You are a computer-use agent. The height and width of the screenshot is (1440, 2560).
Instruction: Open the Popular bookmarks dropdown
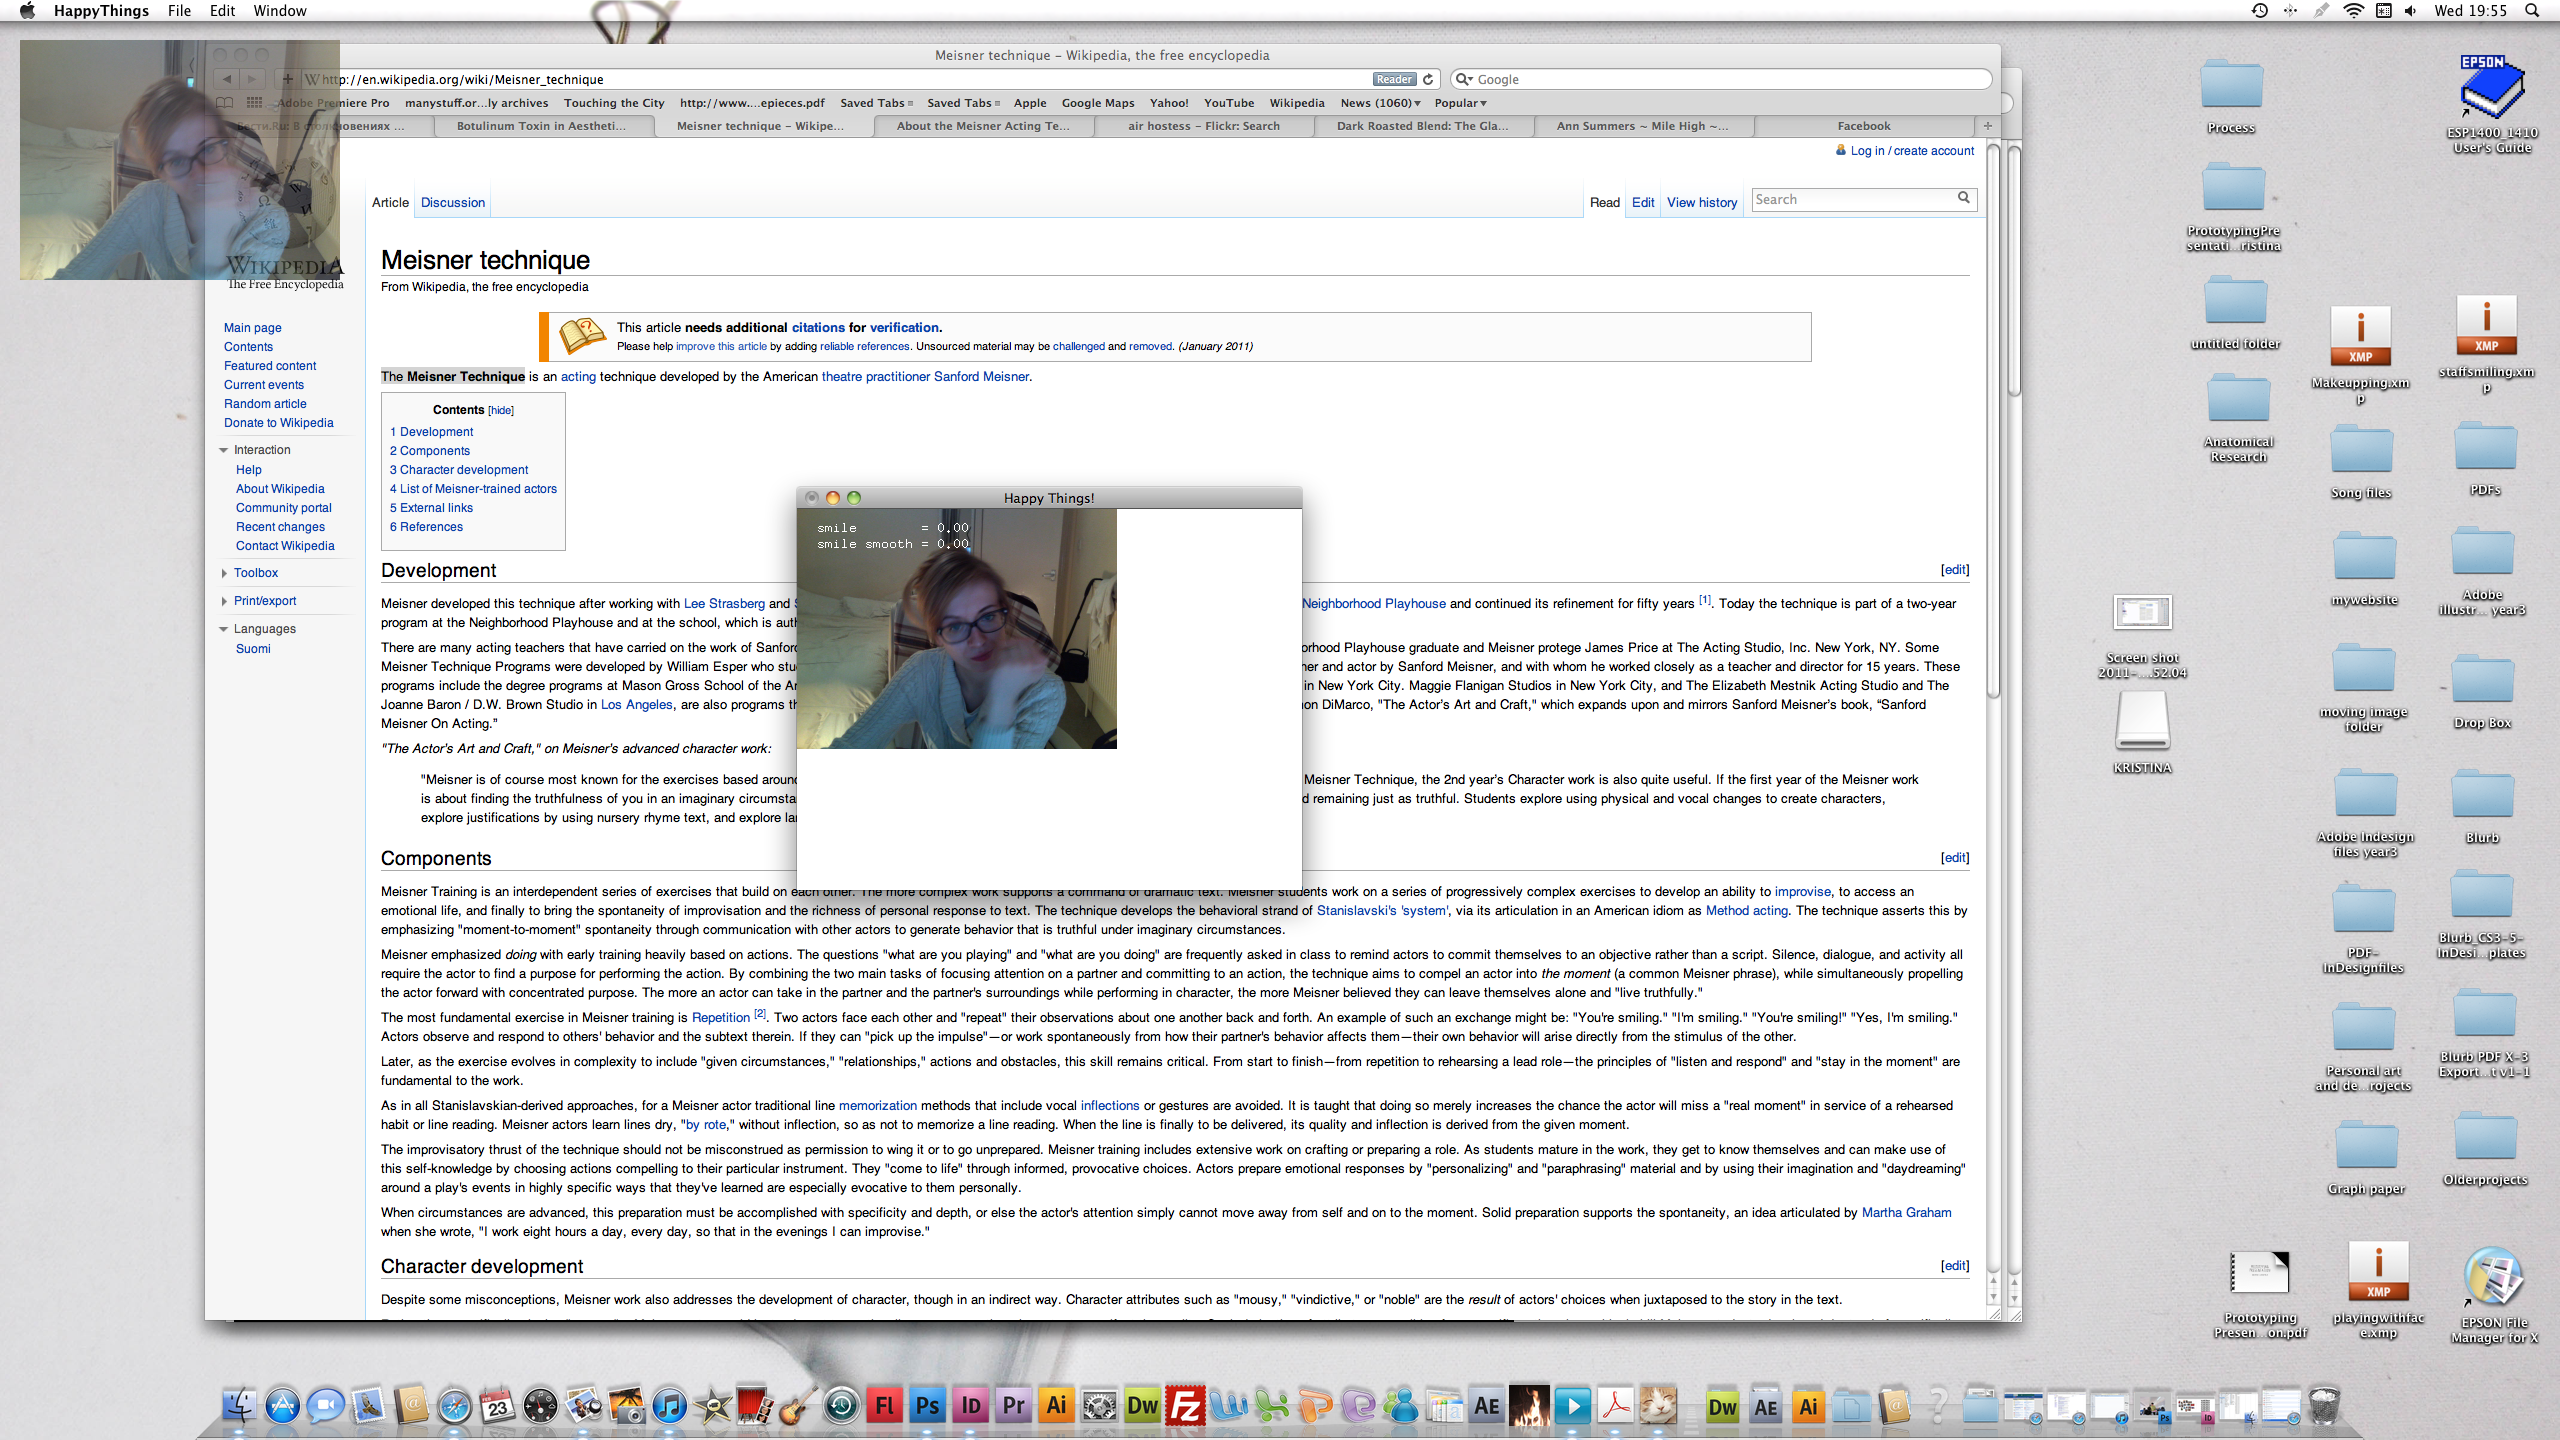tap(1460, 103)
